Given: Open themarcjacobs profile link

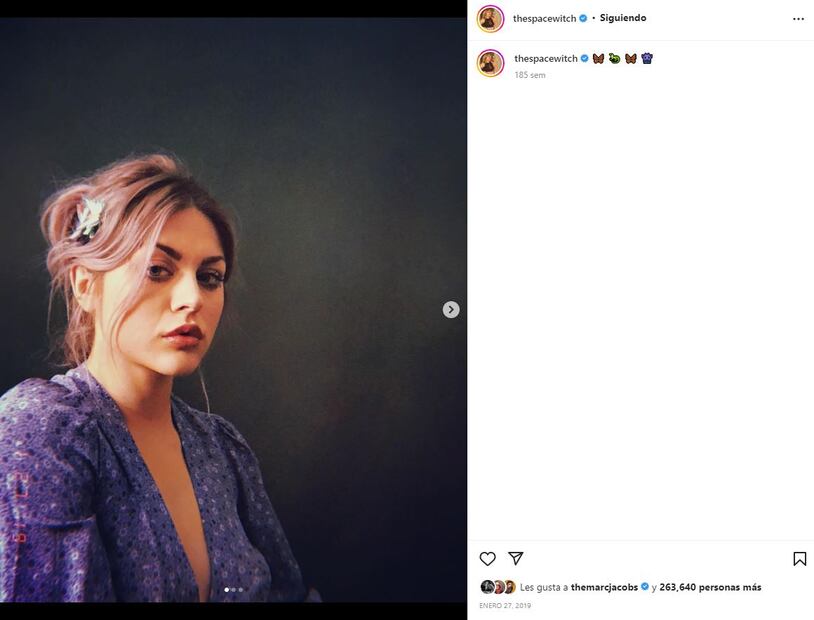Looking at the screenshot, I should coord(604,587).
